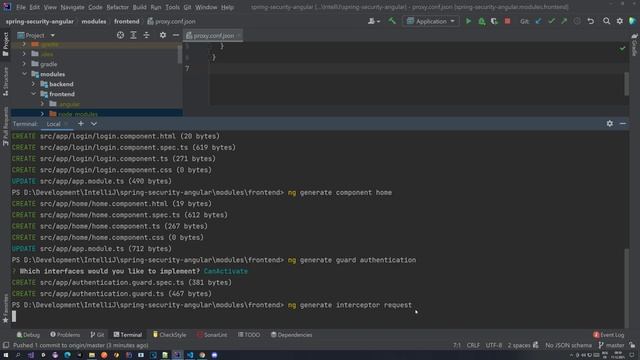Open the Application run configuration dropdown
The height and width of the screenshot is (360, 640).
[431, 21]
